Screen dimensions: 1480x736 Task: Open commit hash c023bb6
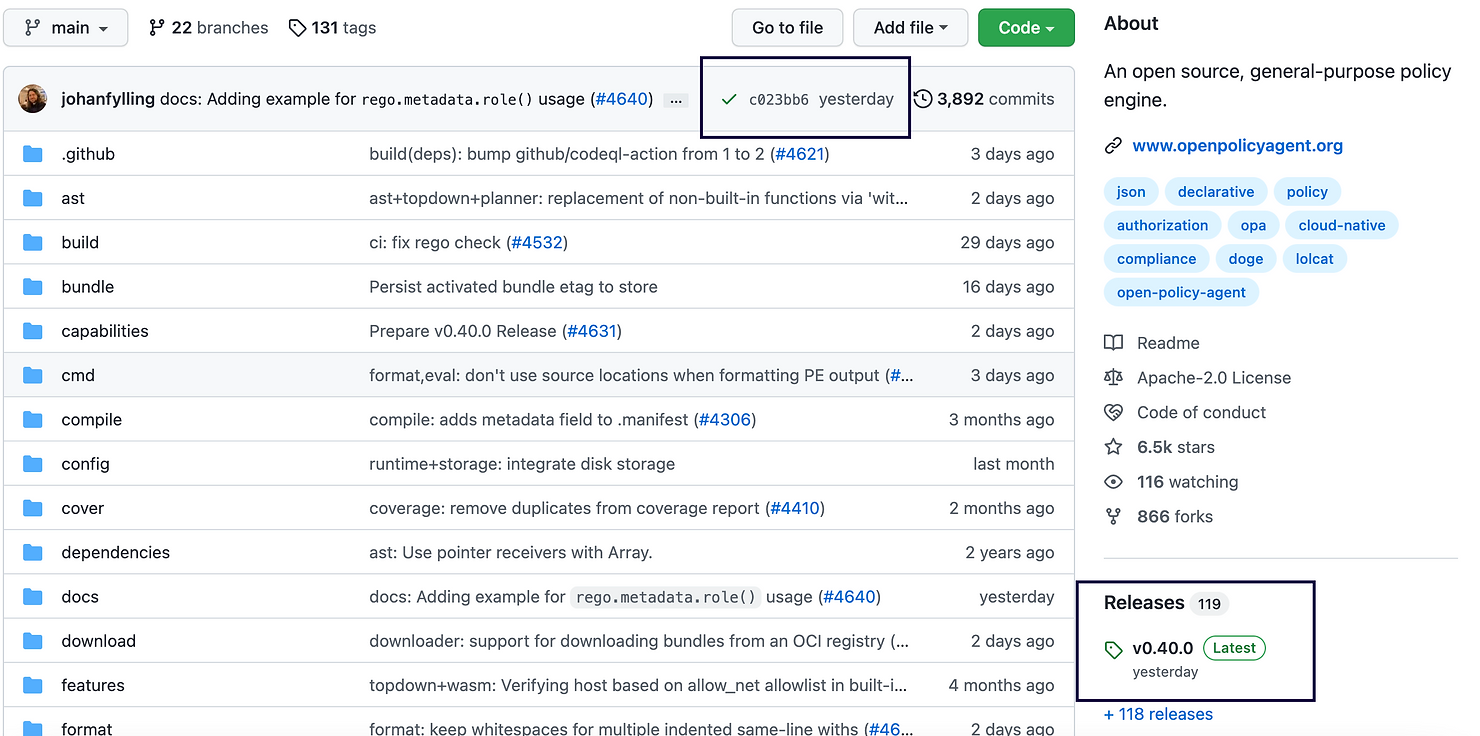tap(778, 99)
